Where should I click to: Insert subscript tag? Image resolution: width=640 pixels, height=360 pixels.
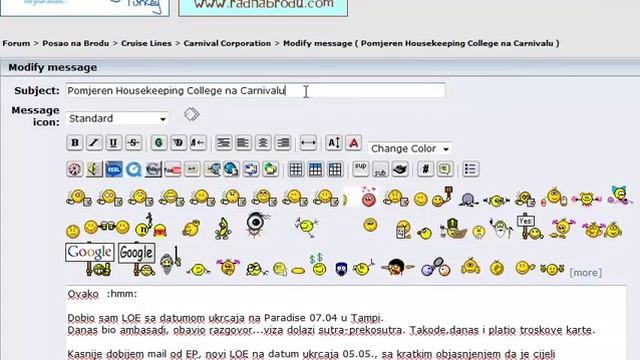pyautogui.click(x=380, y=169)
